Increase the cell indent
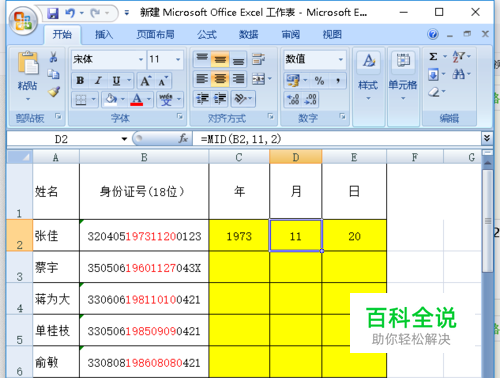500x378 pixels. 220,99
